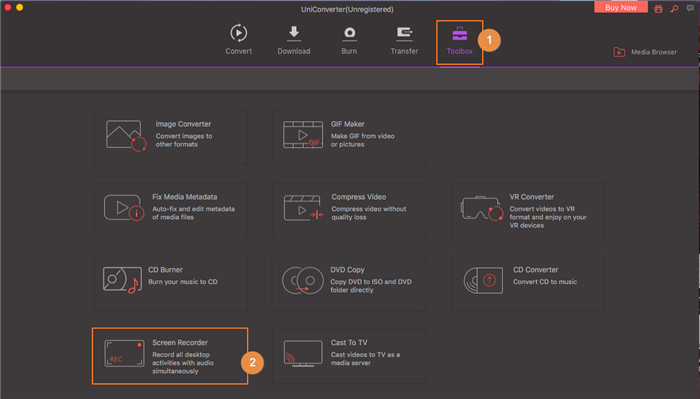Image resolution: width=700 pixels, height=399 pixels.
Task: Click the Media Browser folder icon
Action: (619, 52)
